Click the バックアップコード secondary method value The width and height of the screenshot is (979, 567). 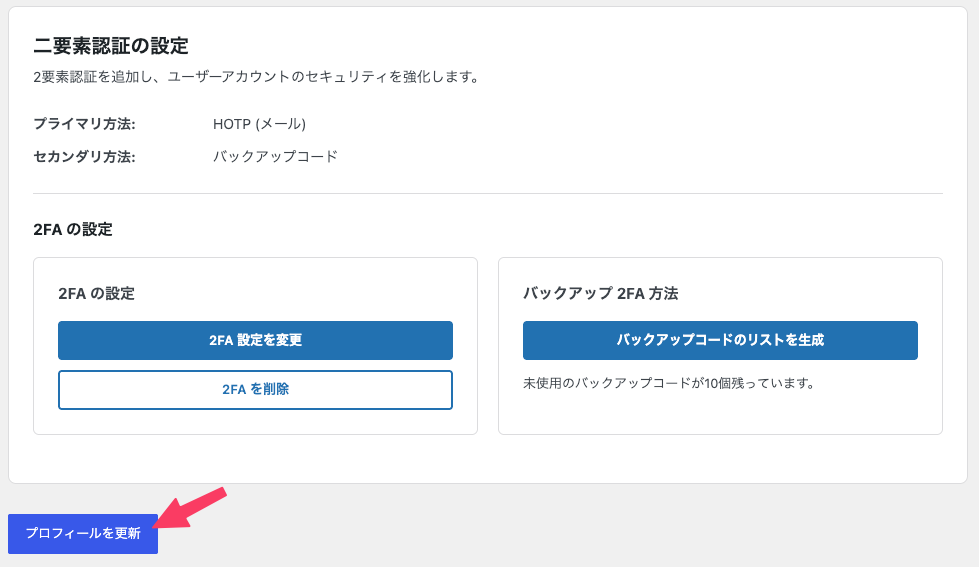(x=275, y=156)
